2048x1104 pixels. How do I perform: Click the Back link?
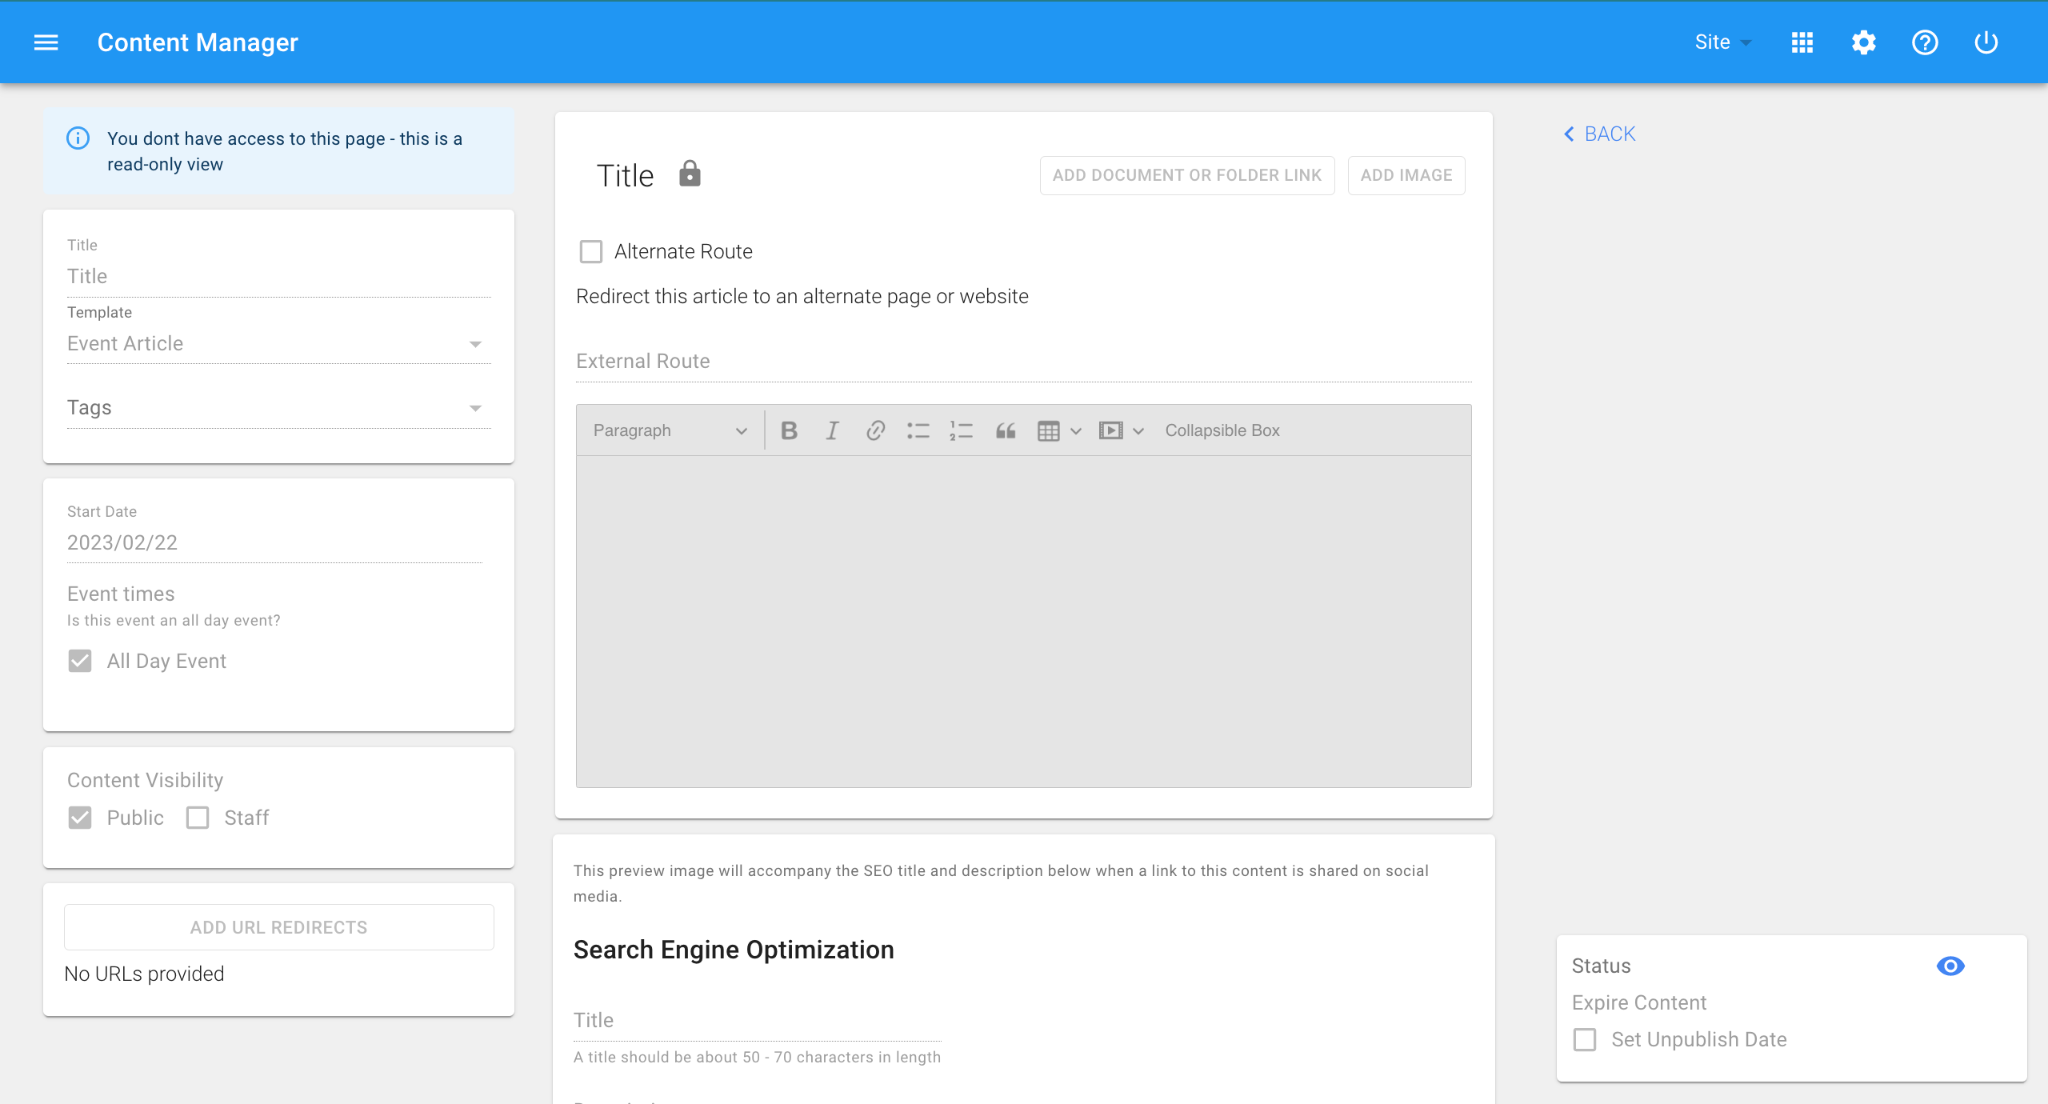pos(1600,134)
